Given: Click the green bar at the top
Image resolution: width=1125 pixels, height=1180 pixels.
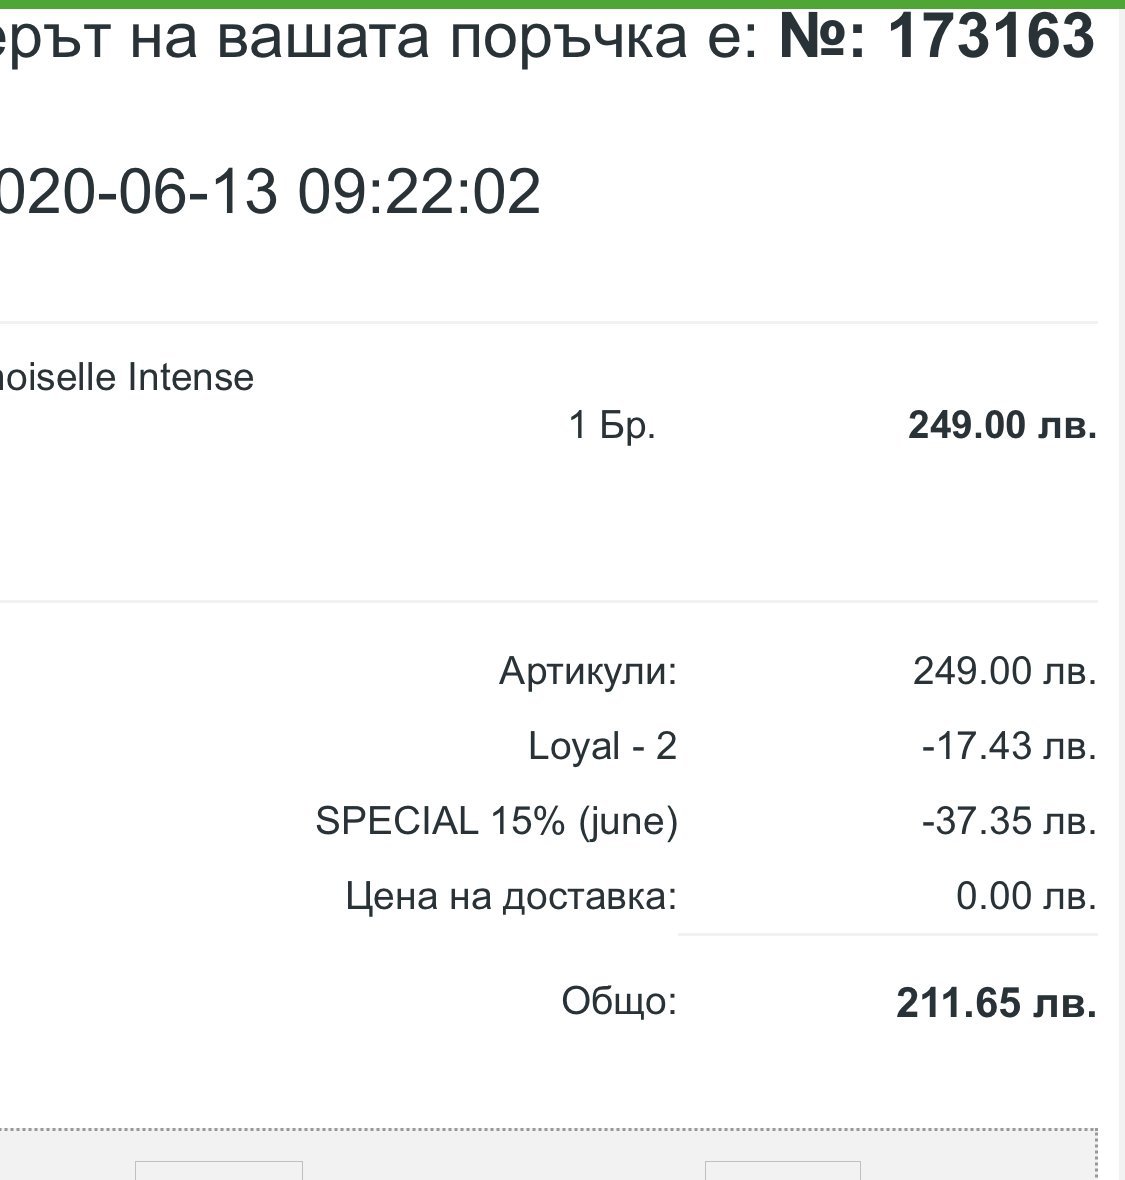Looking at the screenshot, I should pyautogui.click(x=562, y=4).
